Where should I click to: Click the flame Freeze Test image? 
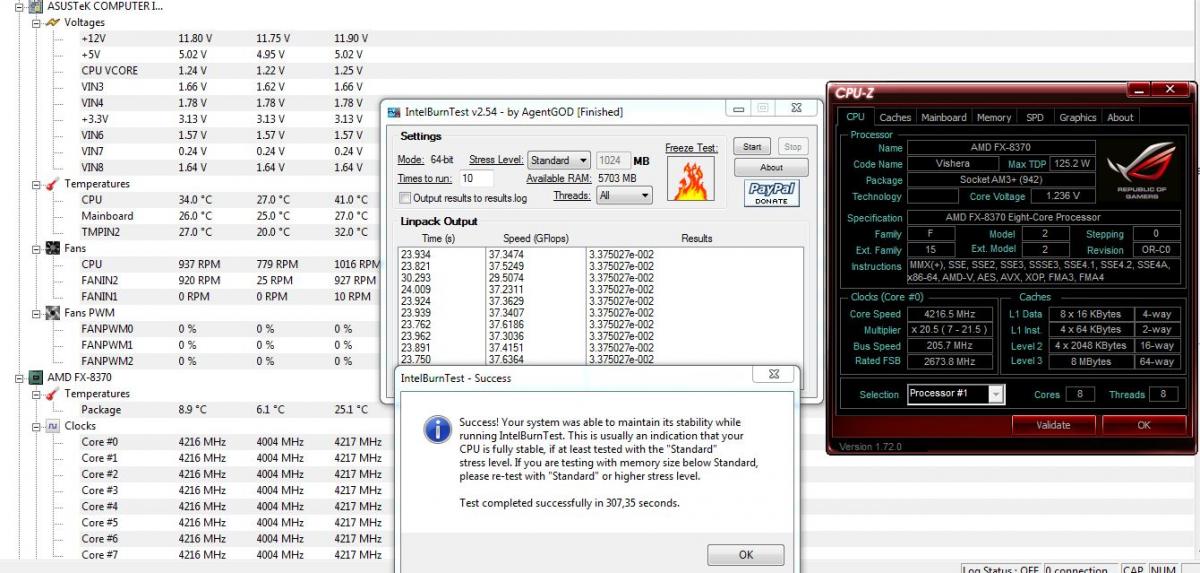[691, 180]
